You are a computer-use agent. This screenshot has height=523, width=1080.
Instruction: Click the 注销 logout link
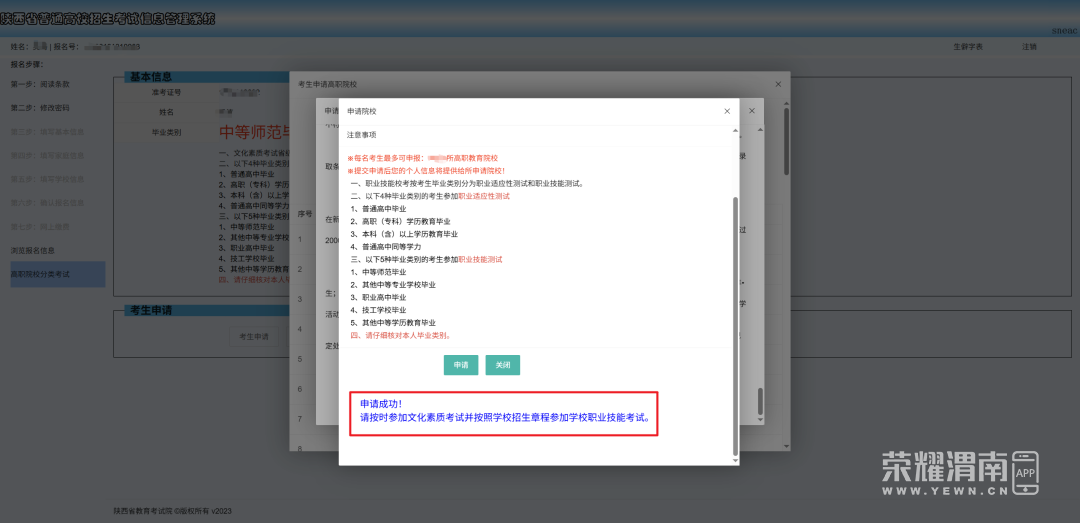tap(1029, 47)
